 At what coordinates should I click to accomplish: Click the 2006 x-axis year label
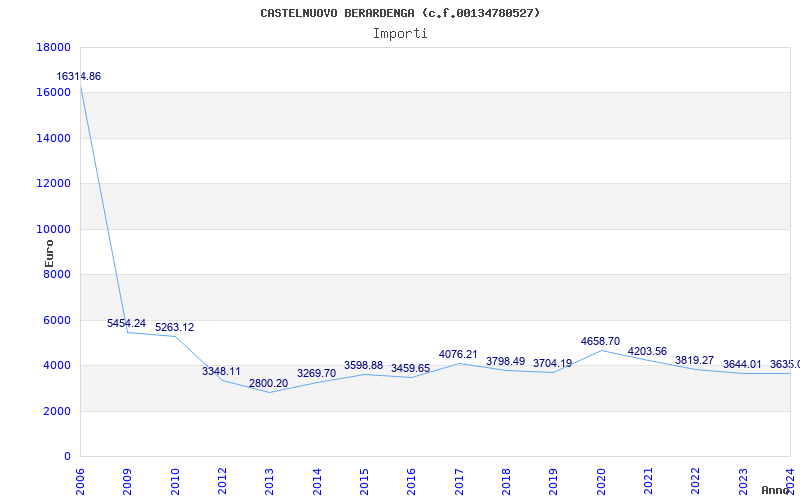(80, 482)
